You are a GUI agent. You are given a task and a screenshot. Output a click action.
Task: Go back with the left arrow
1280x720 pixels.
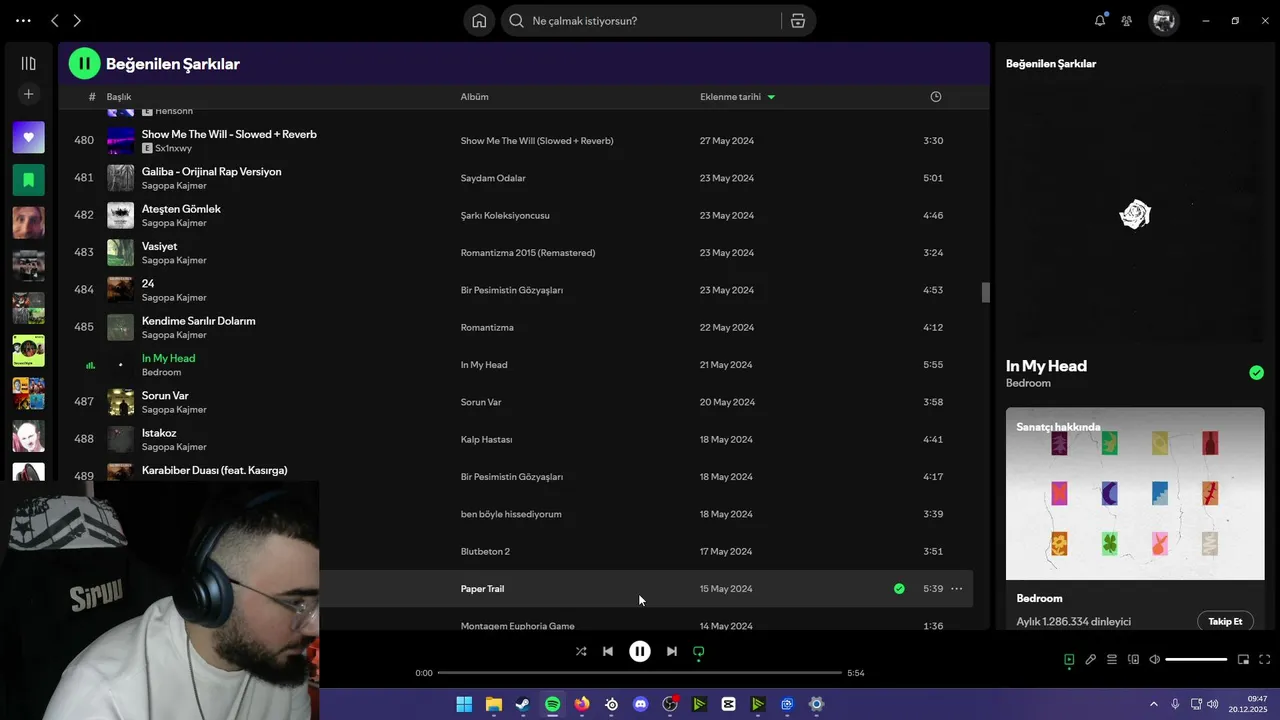pos(55,21)
